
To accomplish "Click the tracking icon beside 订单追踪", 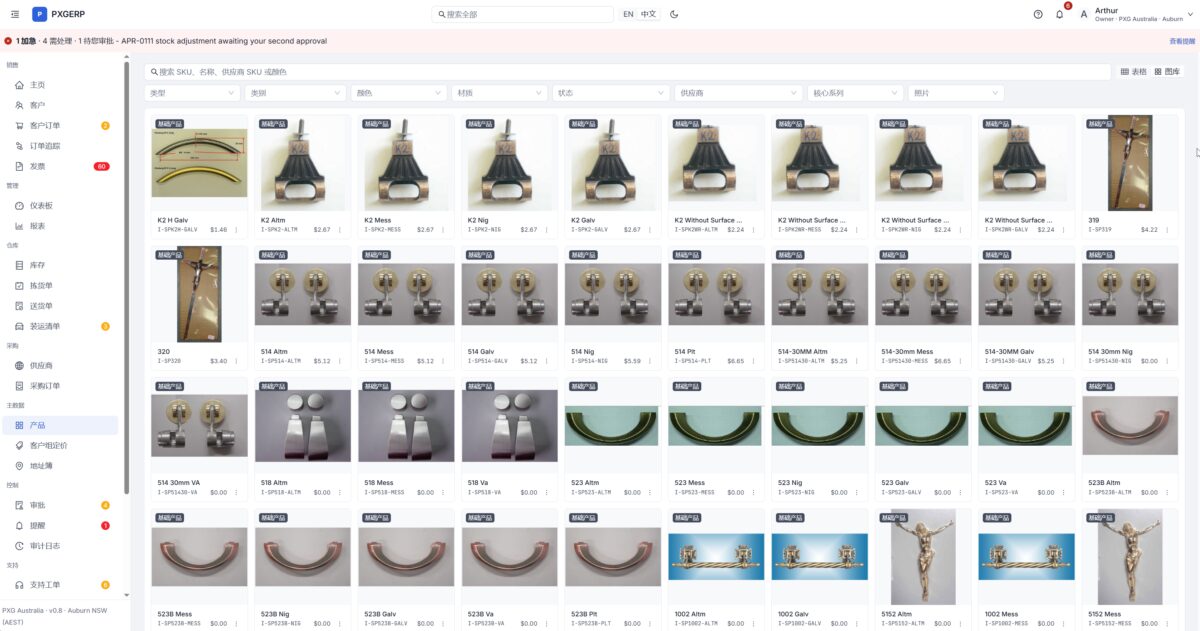I will coord(20,146).
